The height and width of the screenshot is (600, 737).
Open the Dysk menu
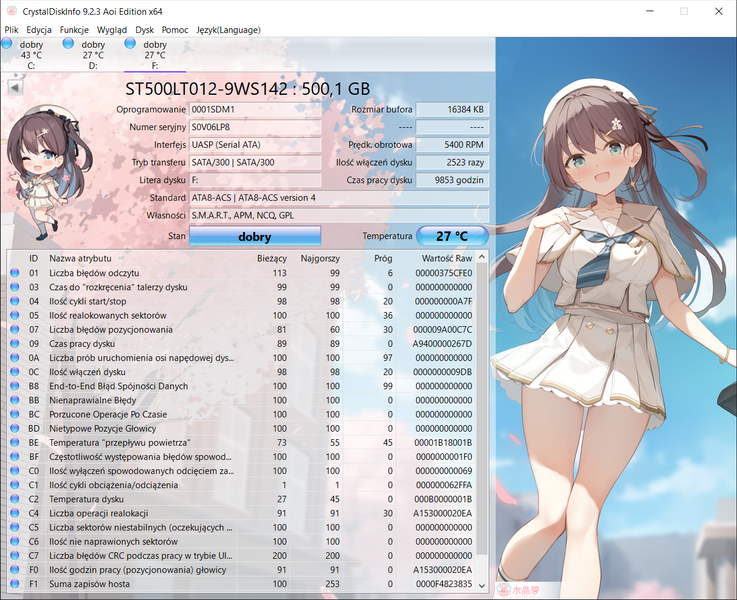coord(144,30)
